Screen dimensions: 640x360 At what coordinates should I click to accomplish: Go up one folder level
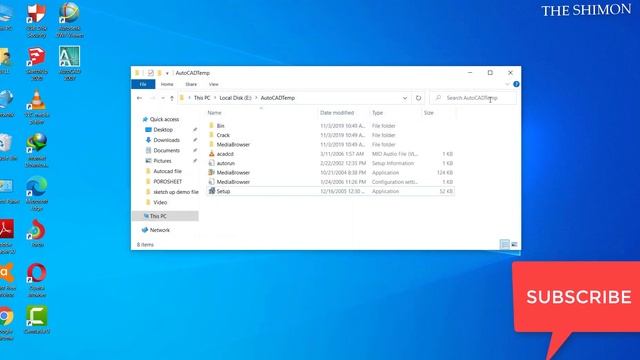pos(172,98)
